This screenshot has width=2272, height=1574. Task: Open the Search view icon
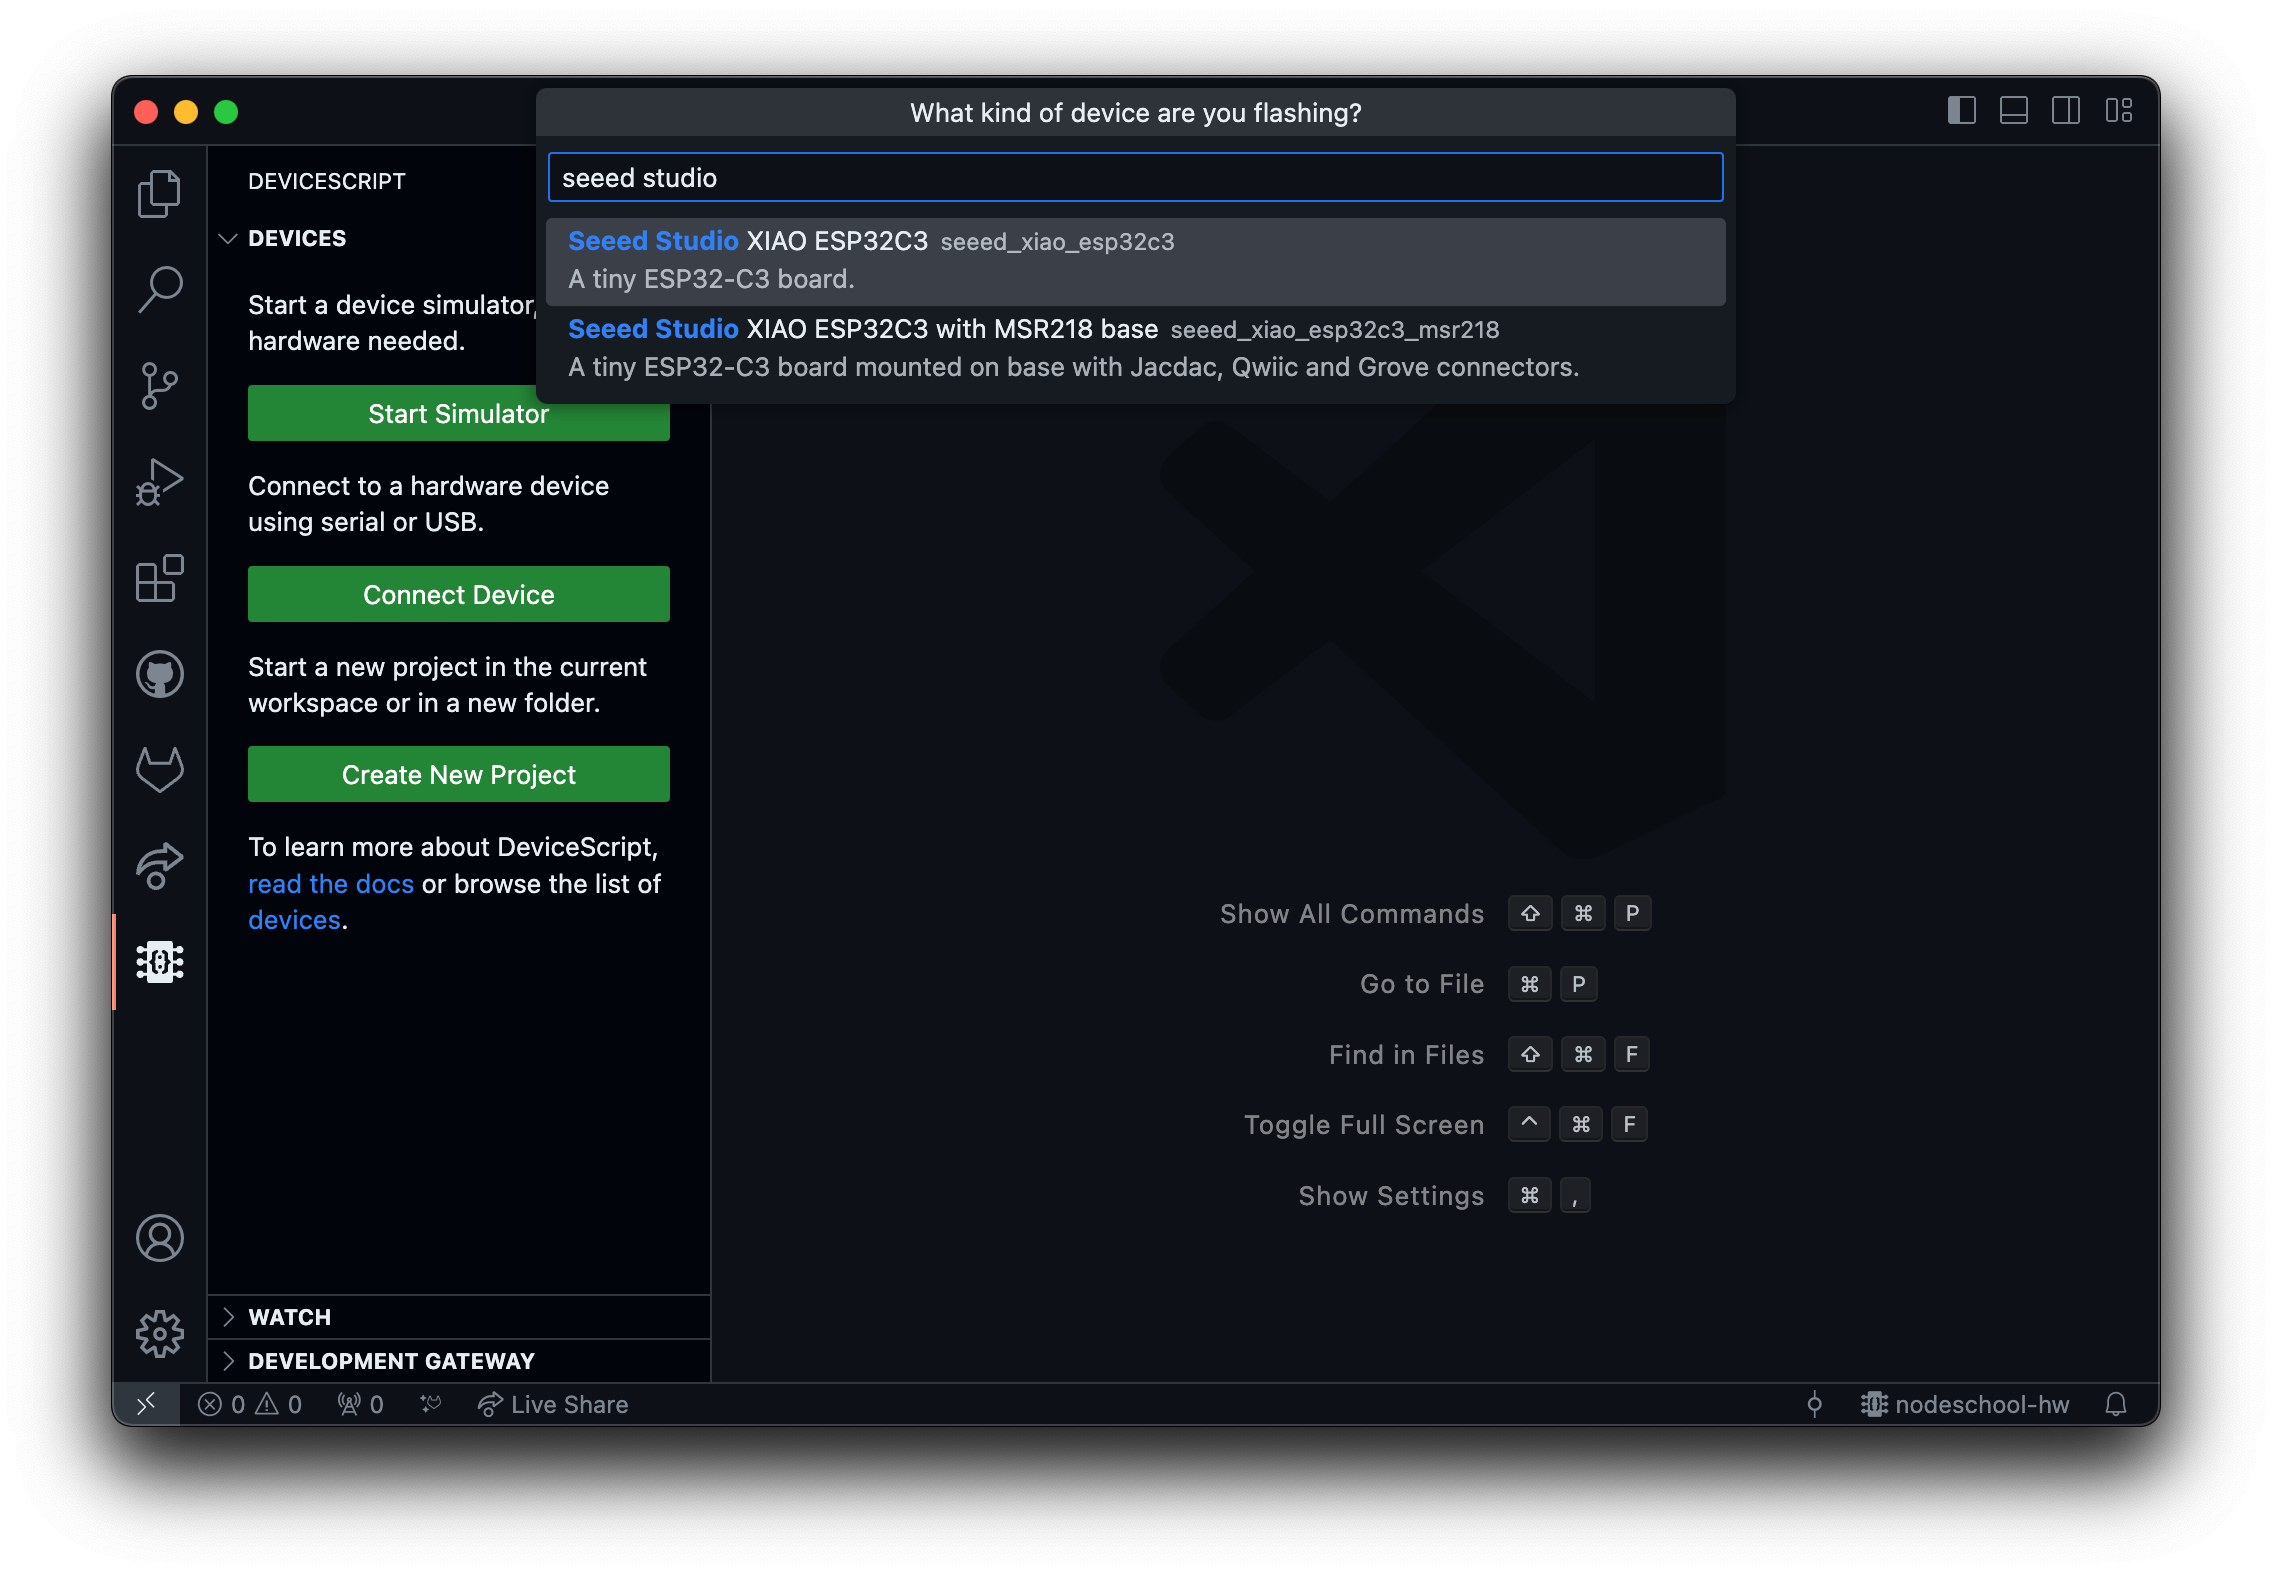pos(159,289)
